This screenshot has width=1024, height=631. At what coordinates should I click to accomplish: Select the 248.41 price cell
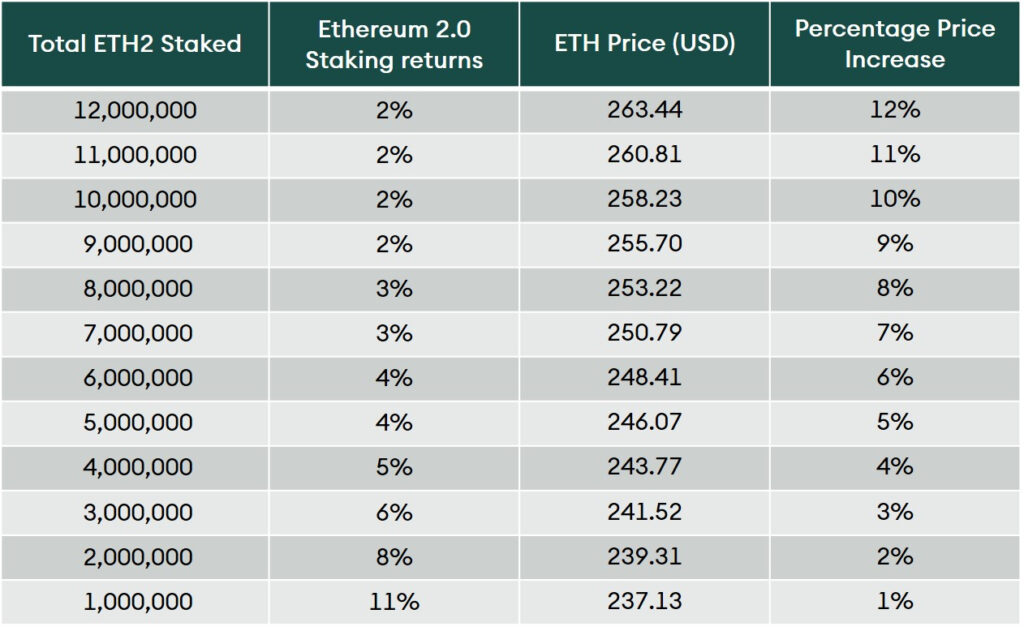pyautogui.click(x=644, y=378)
